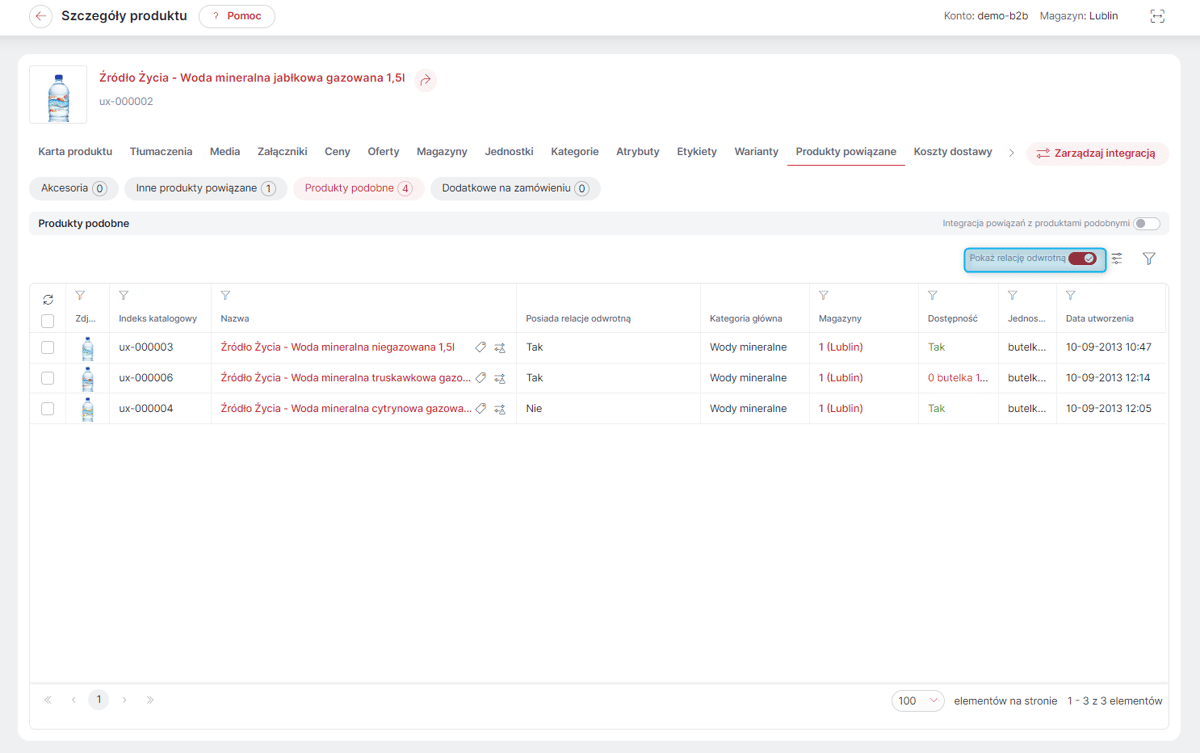
Task: Open filter for Jednos... column
Action: [1012, 296]
